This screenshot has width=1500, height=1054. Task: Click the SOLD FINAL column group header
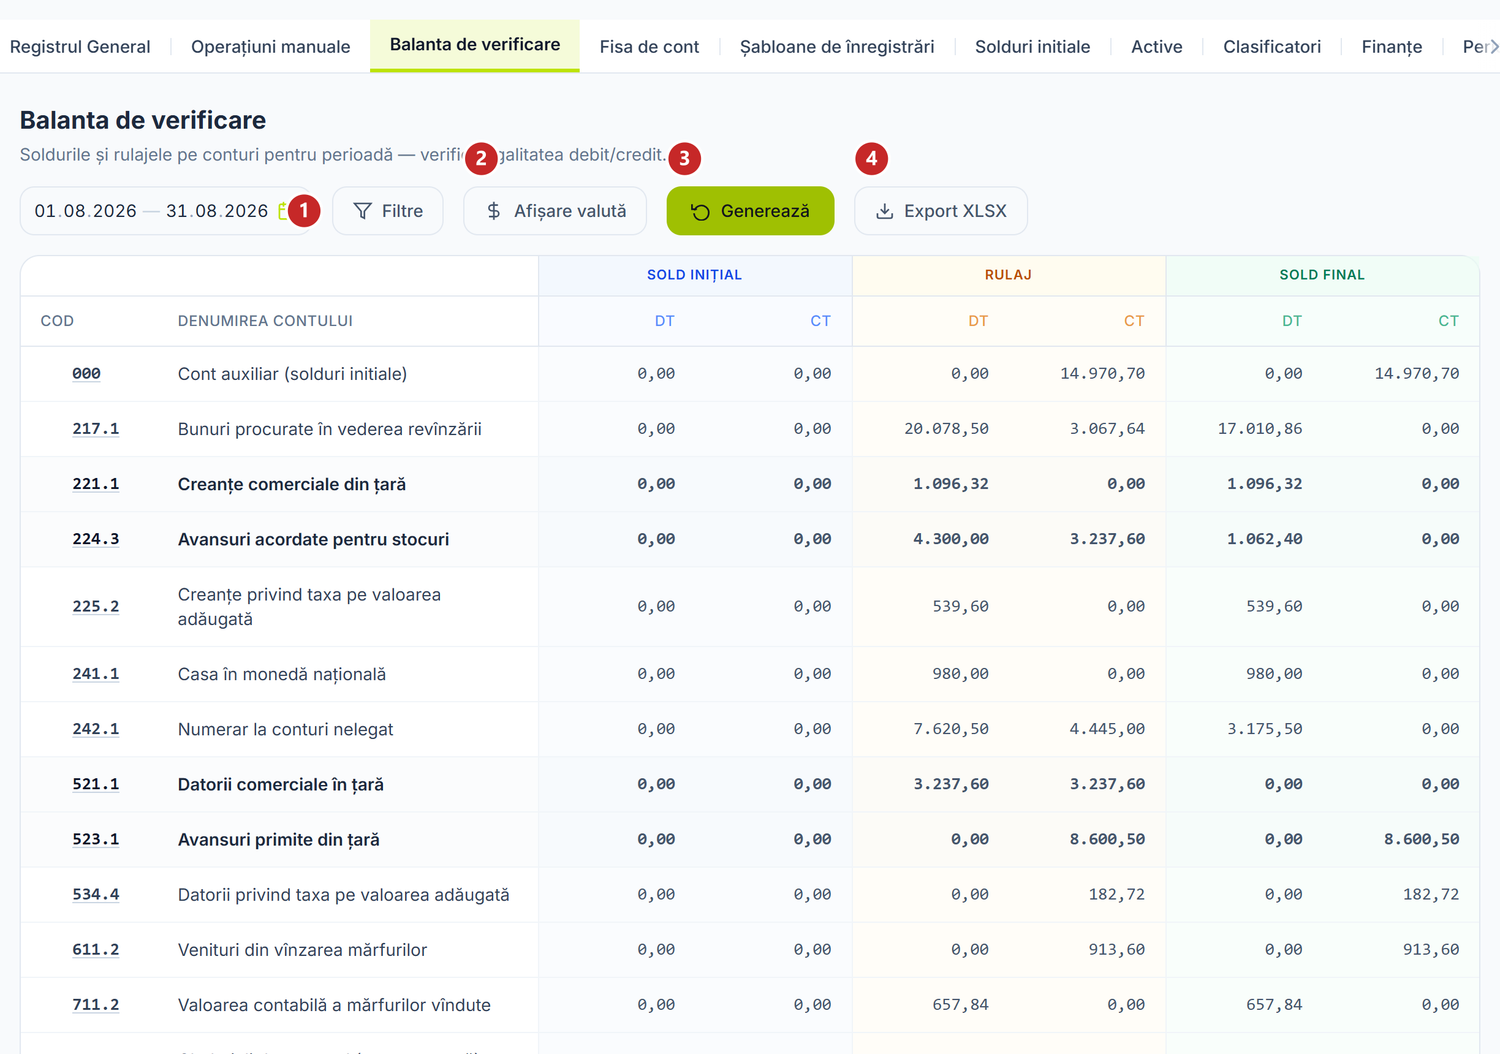[x=1322, y=275]
